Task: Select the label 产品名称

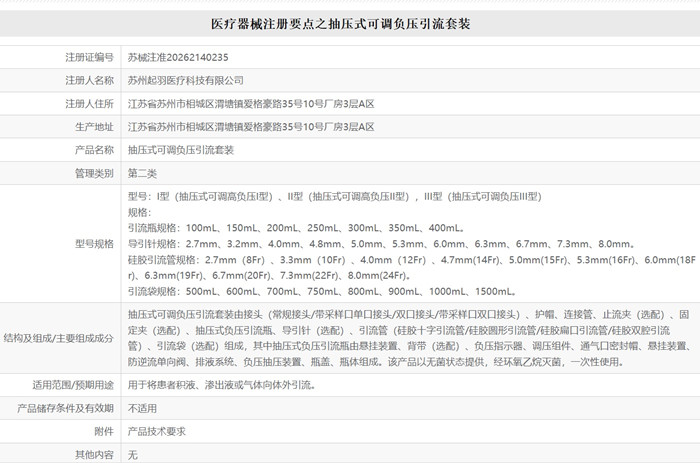Action: point(94,150)
